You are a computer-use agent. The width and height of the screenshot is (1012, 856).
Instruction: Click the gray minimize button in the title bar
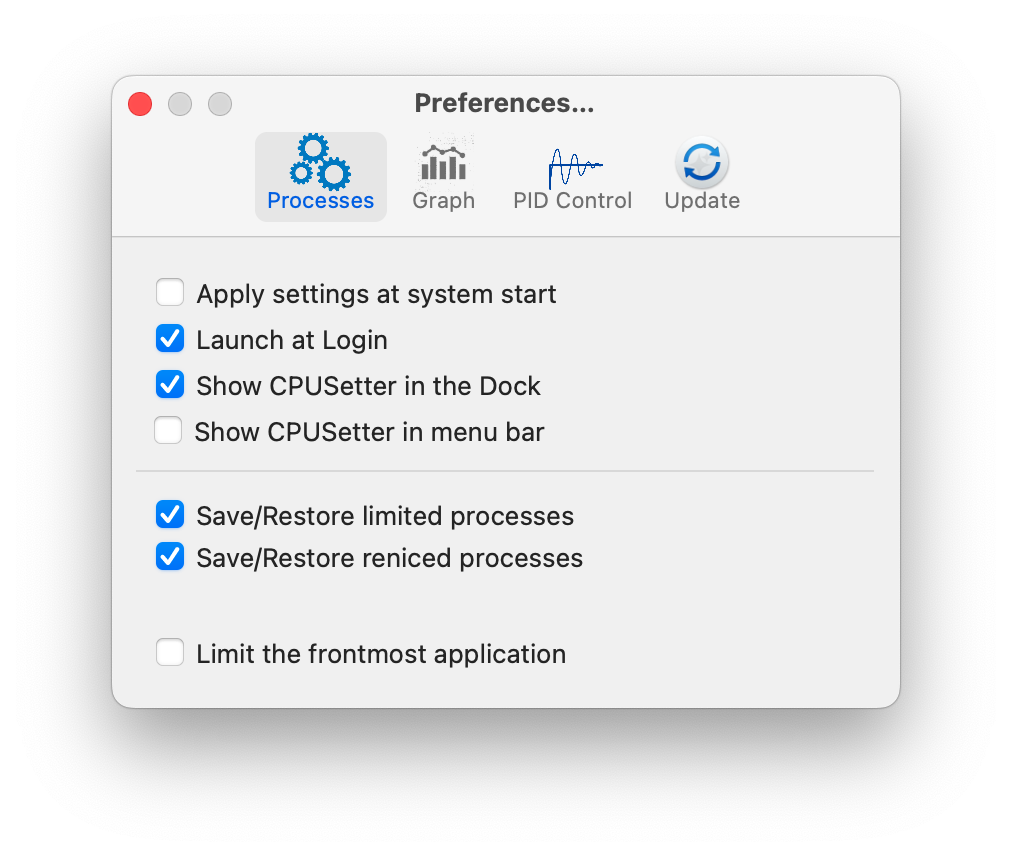[180, 104]
